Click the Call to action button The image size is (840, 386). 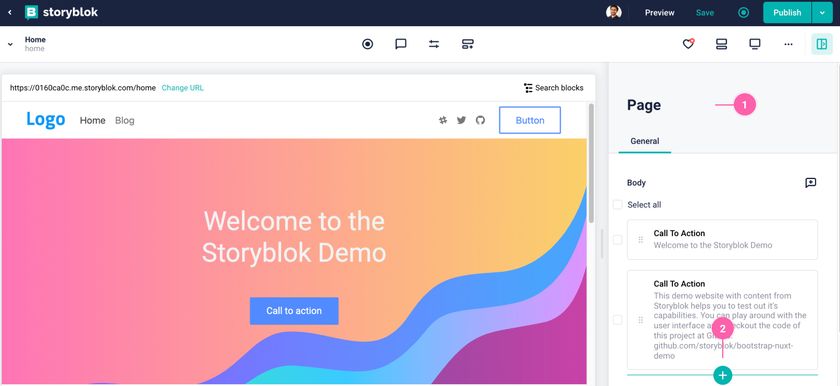[294, 311]
